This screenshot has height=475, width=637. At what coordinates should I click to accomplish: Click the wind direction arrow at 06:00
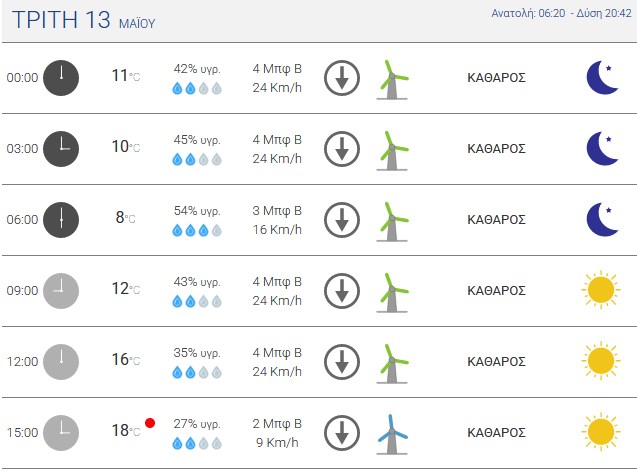pyautogui.click(x=342, y=220)
